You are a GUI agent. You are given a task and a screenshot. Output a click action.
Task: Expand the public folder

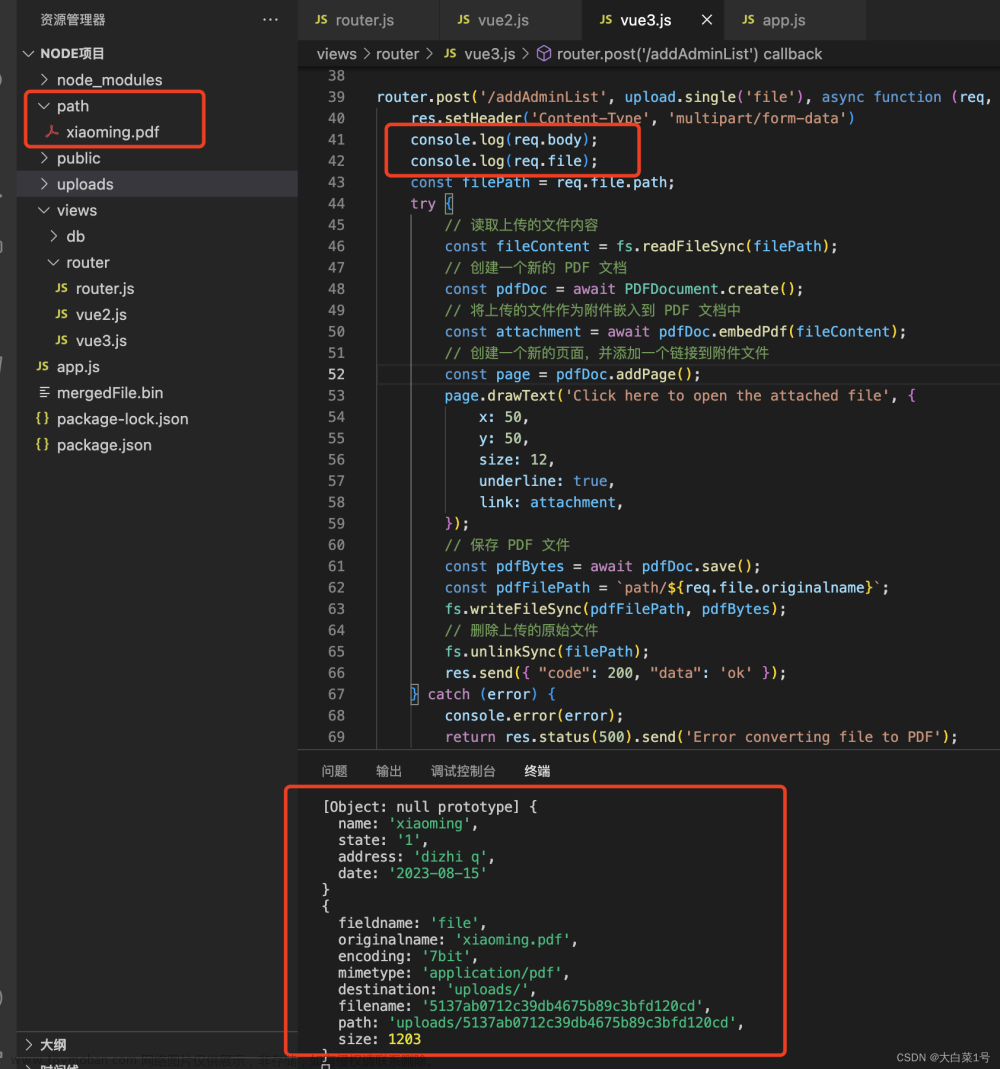pos(44,158)
